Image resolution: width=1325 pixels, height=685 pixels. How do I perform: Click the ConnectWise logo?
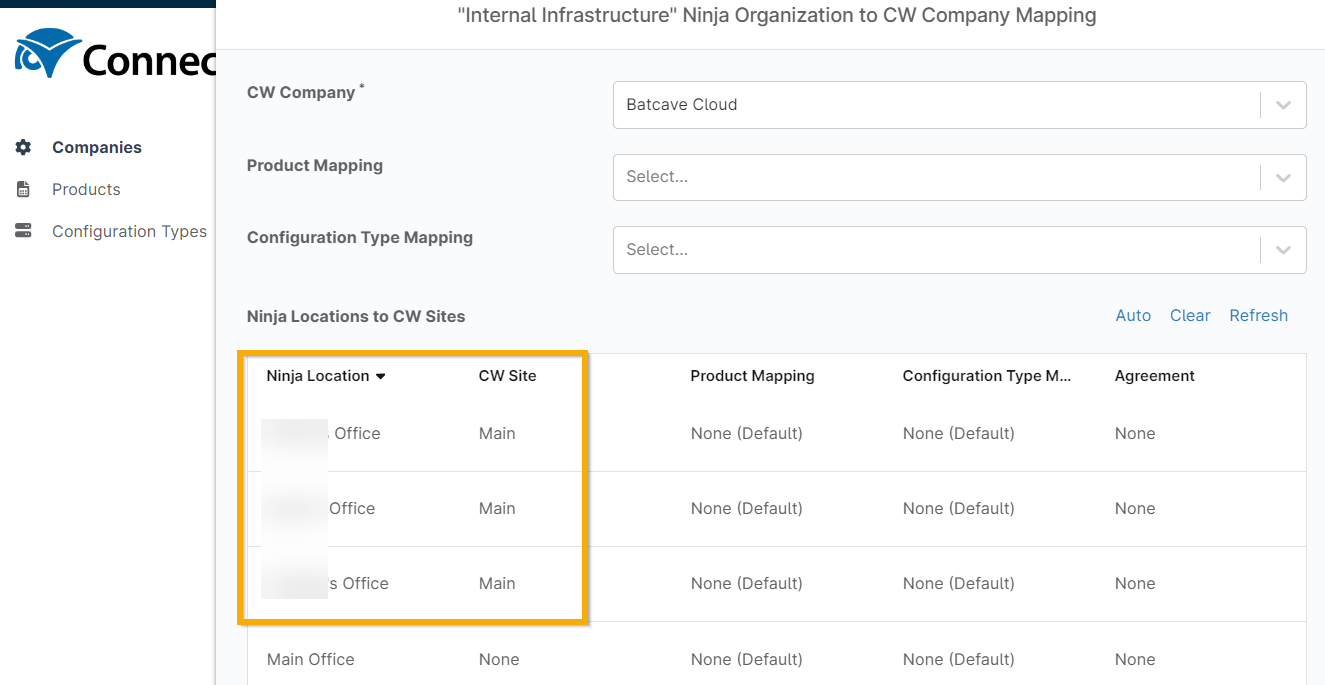pyautogui.click(x=115, y=56)
